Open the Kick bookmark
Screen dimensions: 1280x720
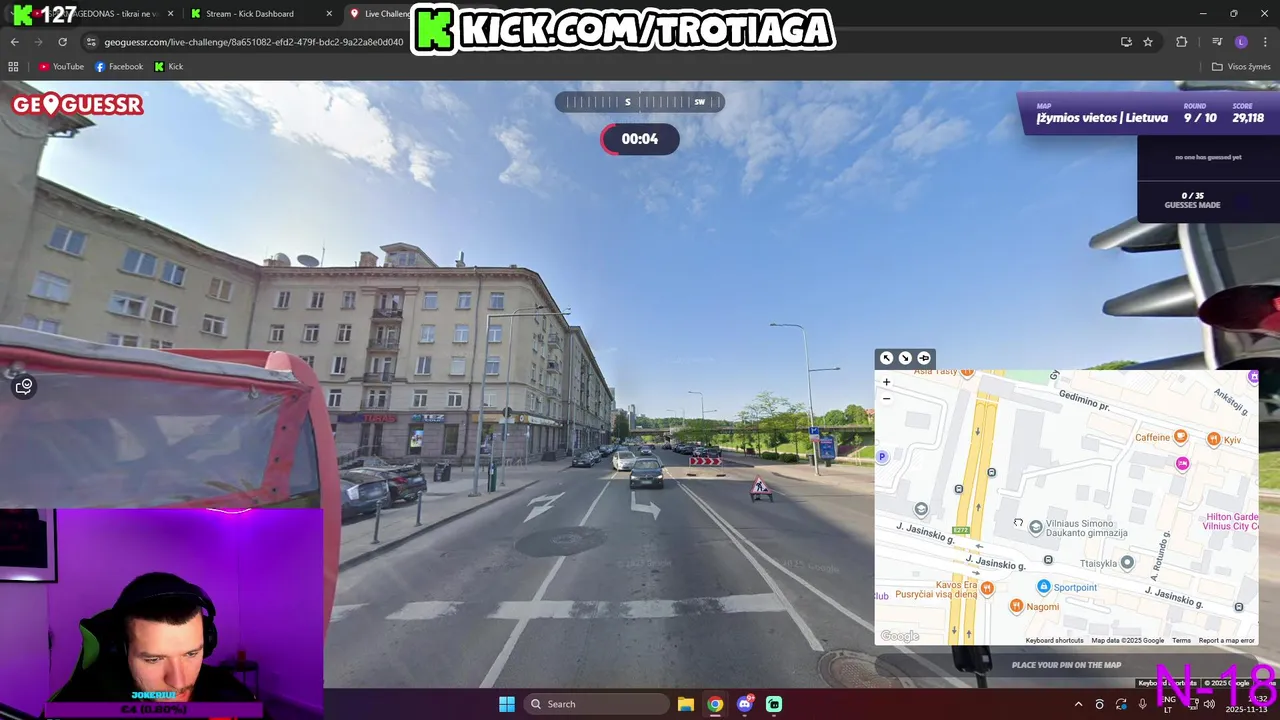[168, 67]
